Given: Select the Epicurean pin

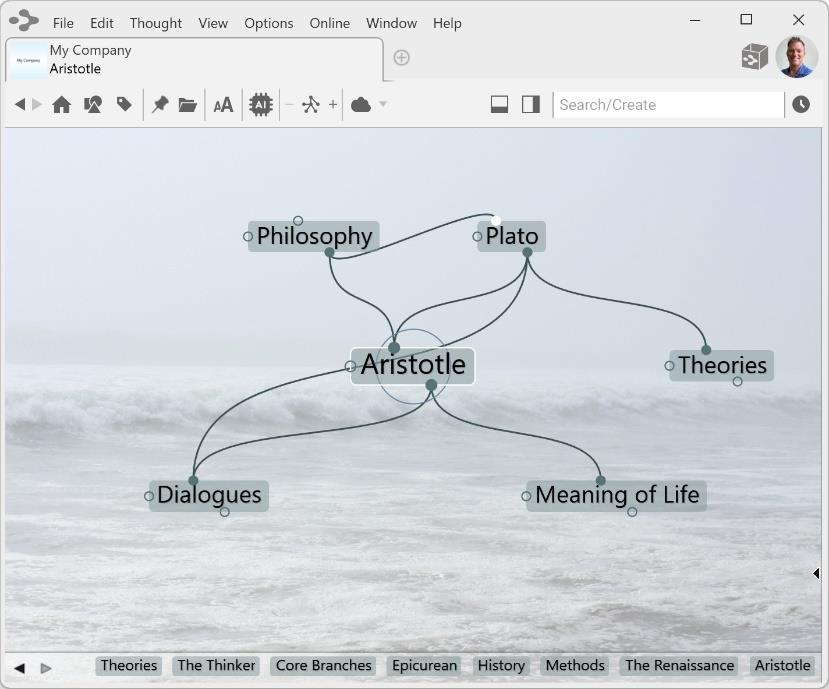Looking at the screenshot, I should pos(424,666).
